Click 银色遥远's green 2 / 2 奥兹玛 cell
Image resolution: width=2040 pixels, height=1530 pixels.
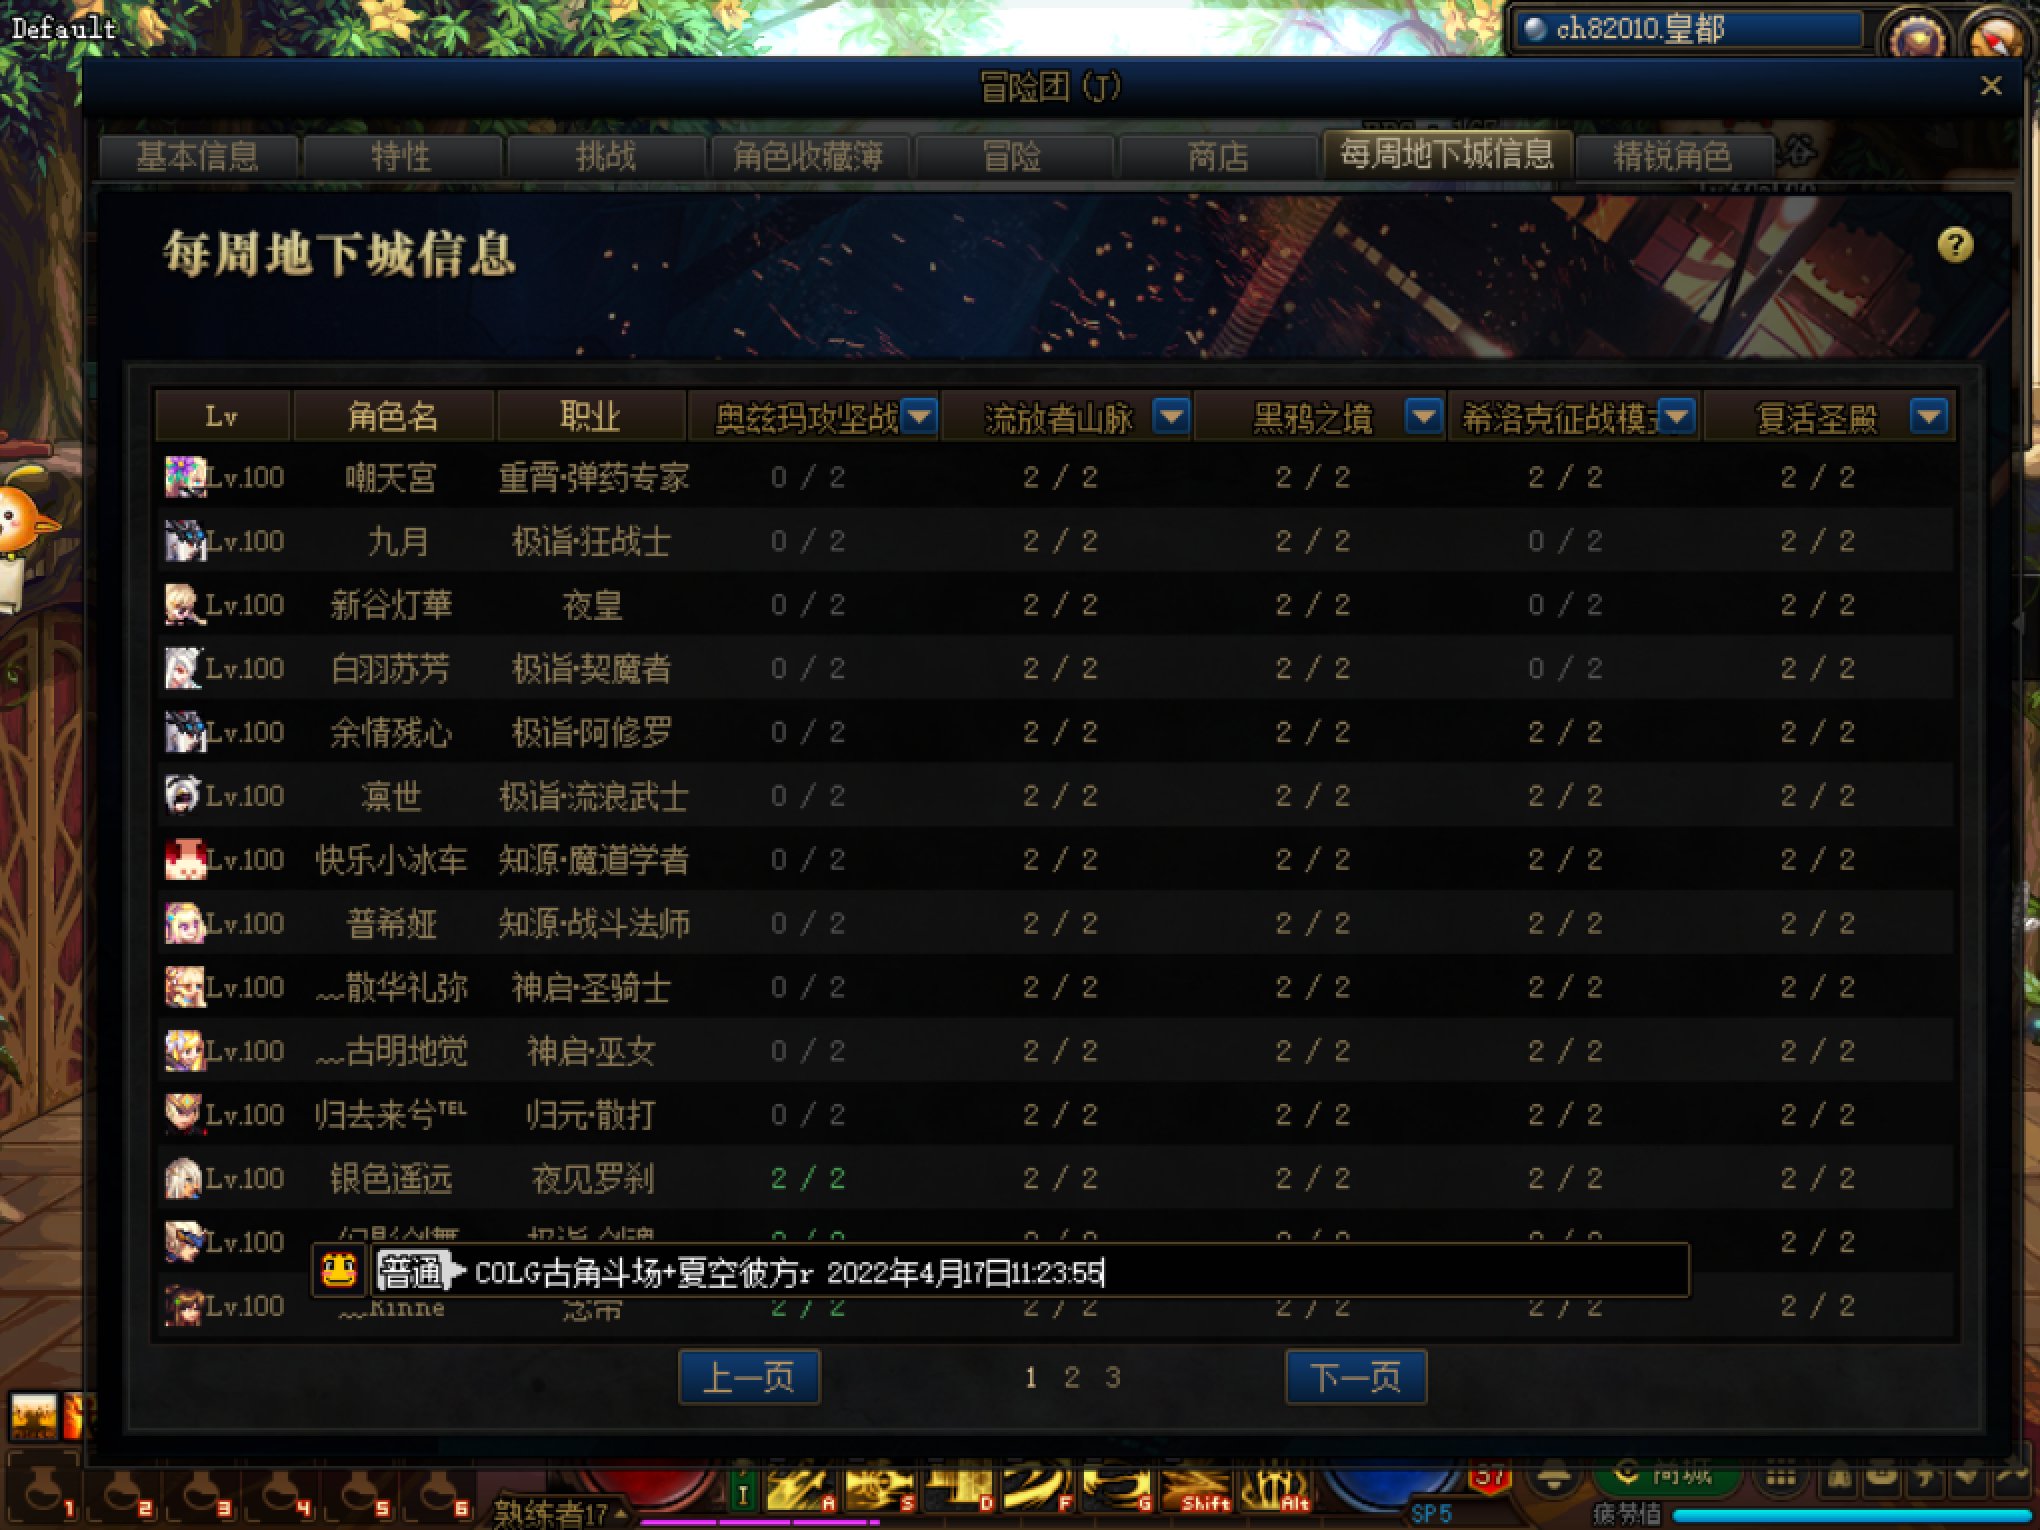(808, 1179)
